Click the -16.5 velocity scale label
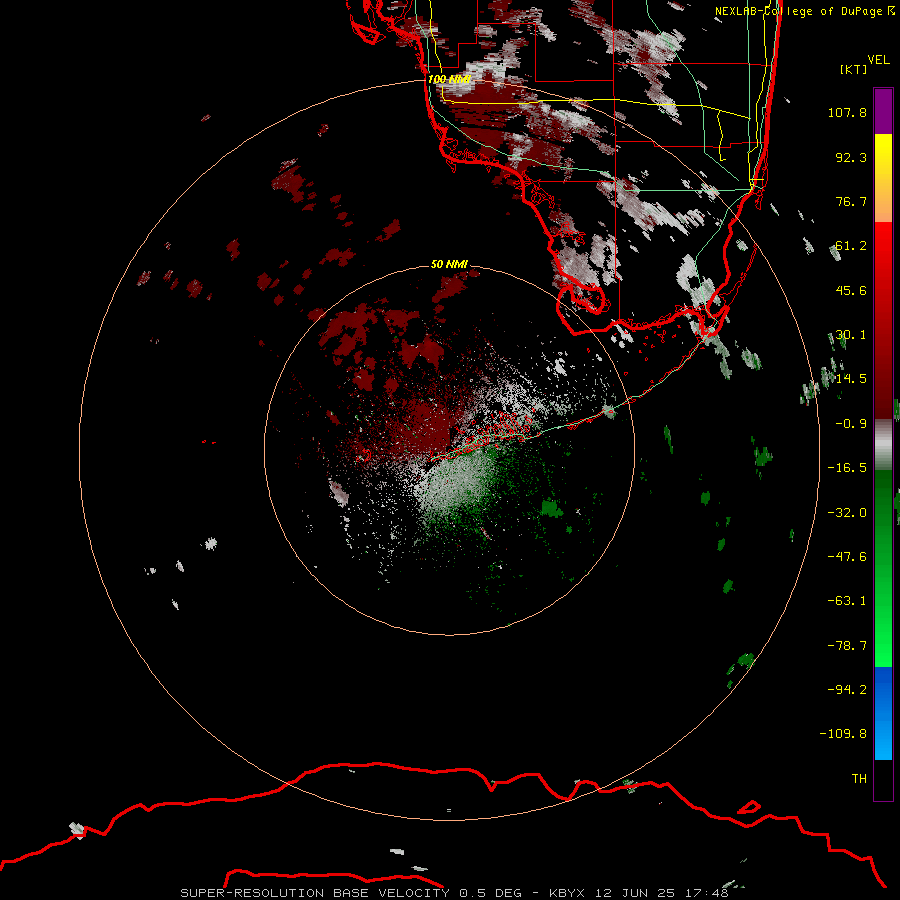This screenshot has height=900, width=900. coord(847,468)
